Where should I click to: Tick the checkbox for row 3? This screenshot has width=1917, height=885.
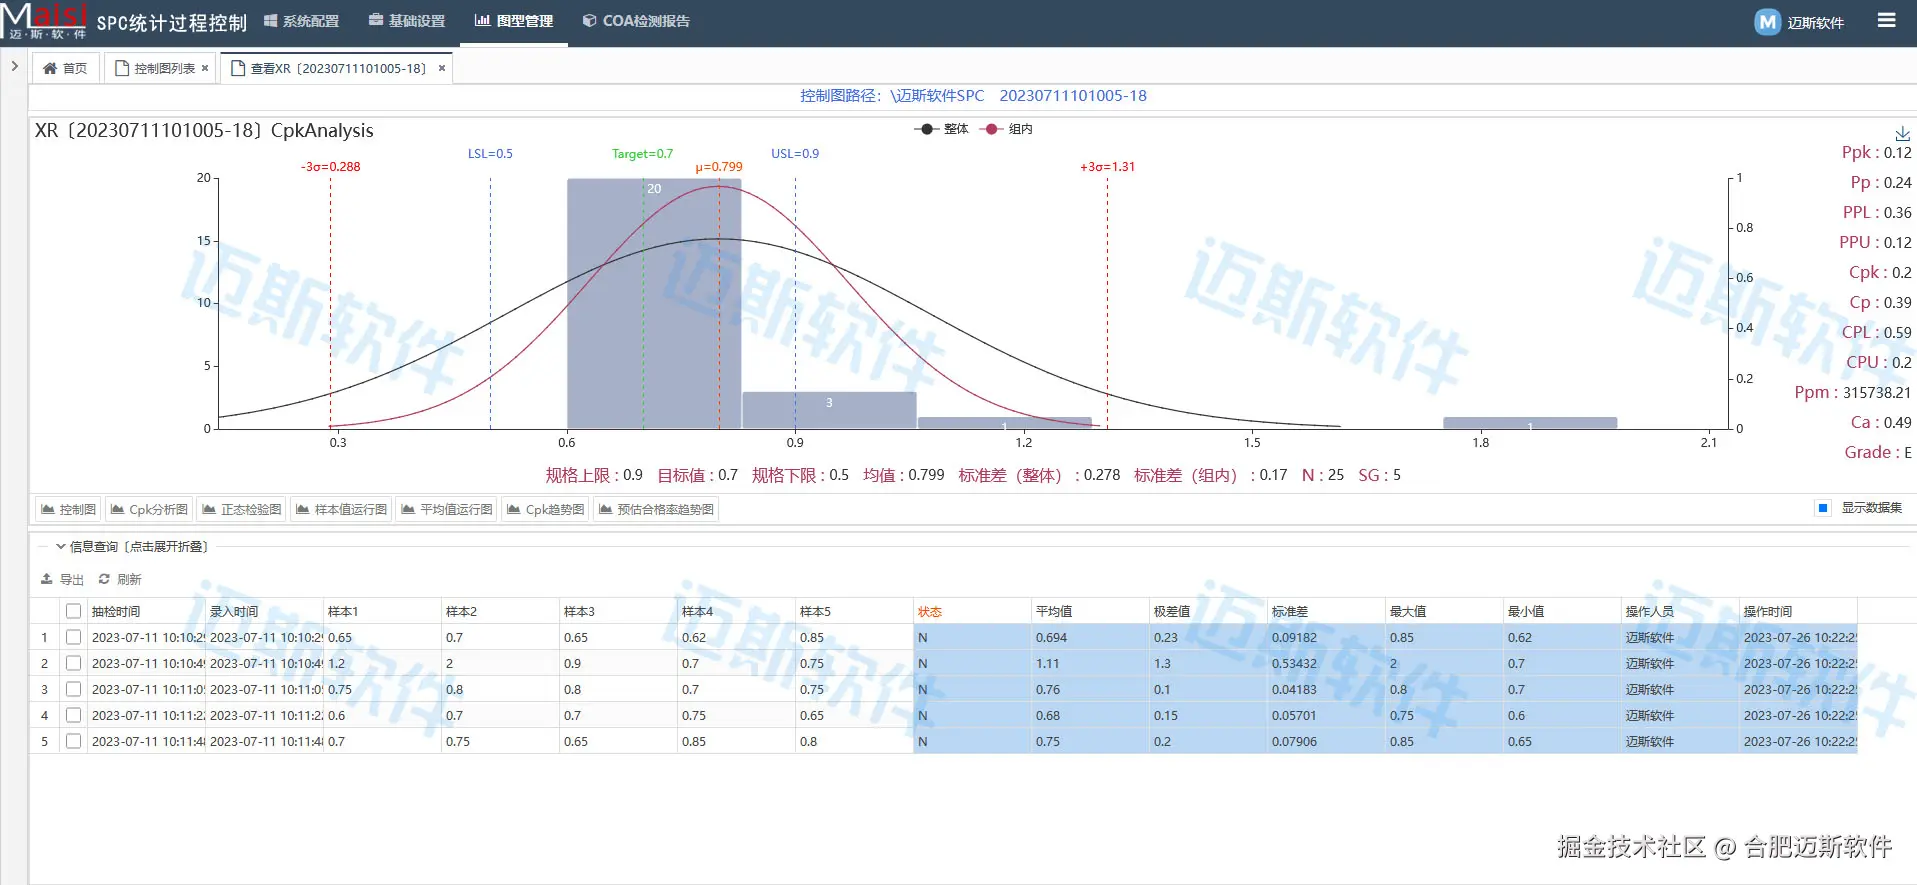tap(73, 689)
